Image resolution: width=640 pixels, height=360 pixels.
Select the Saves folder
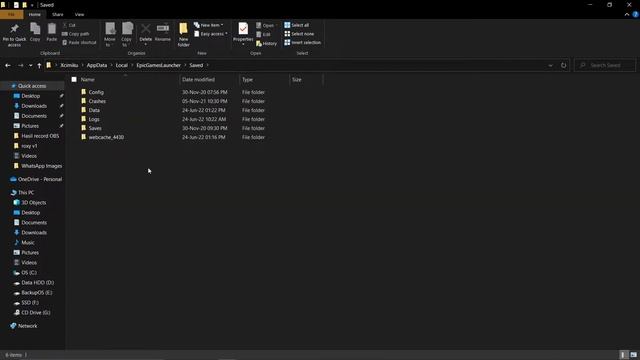pyautogui.click(x=95, y=128)
